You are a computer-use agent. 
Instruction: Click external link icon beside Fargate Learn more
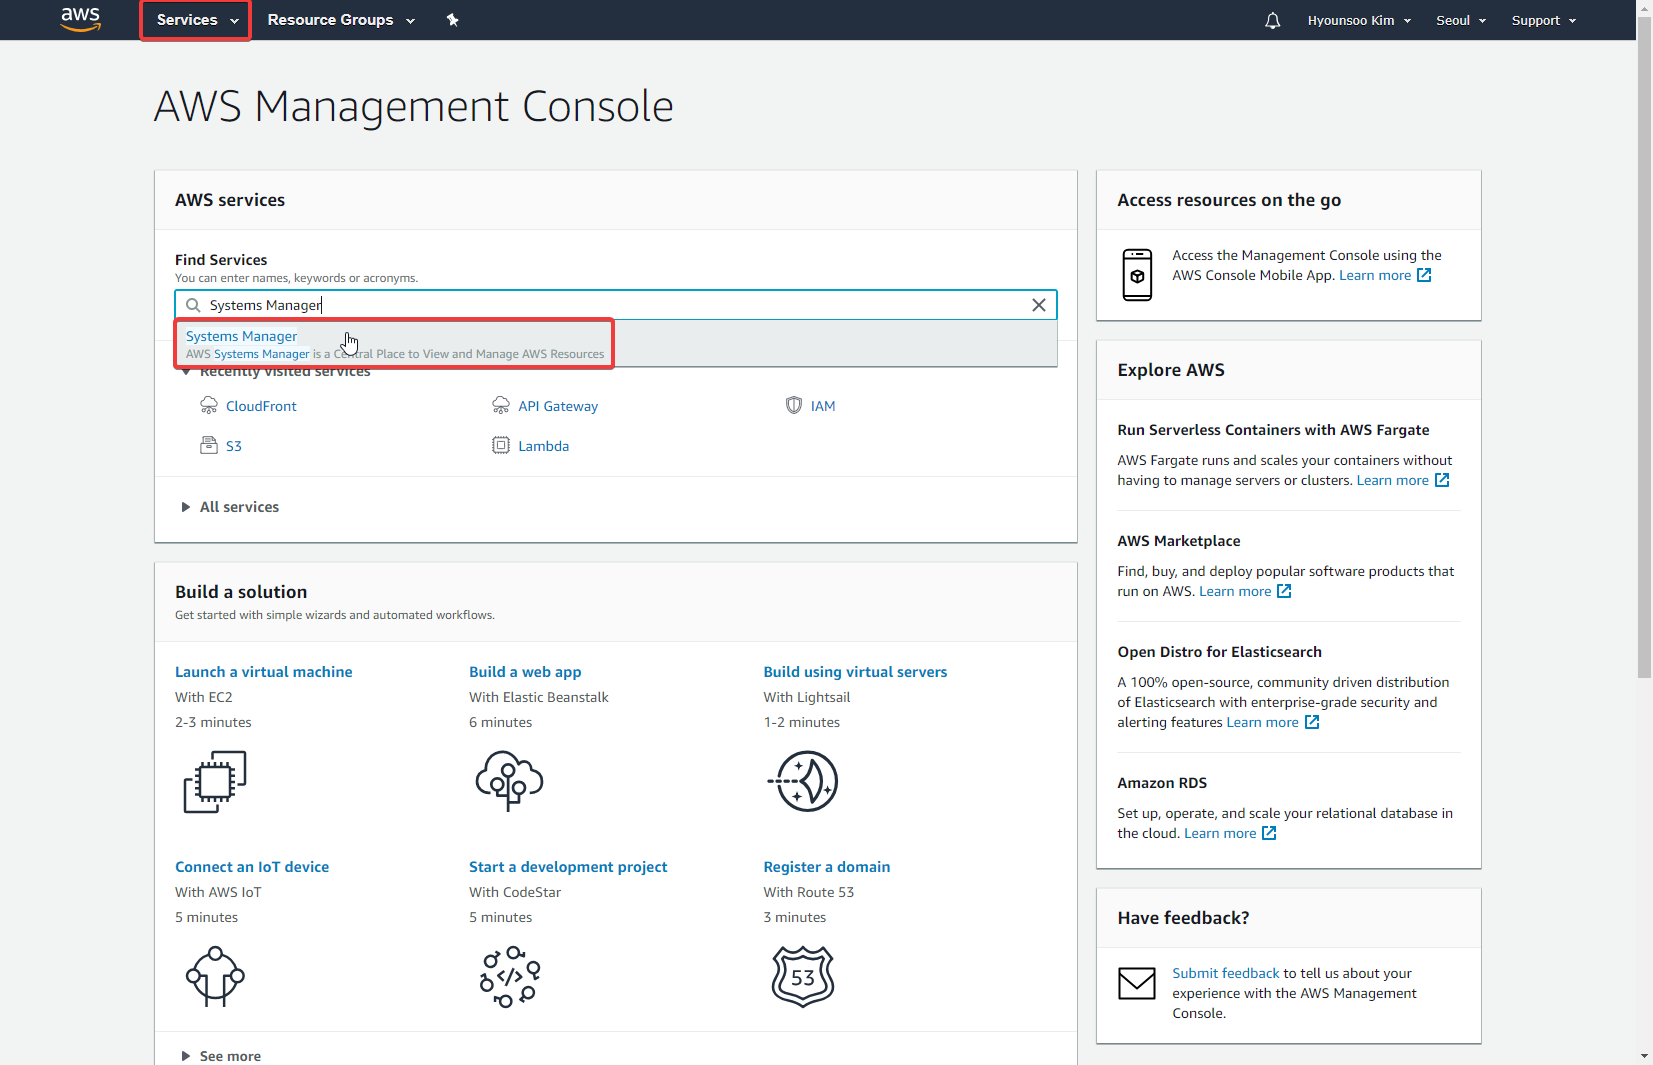[1442, 480]
